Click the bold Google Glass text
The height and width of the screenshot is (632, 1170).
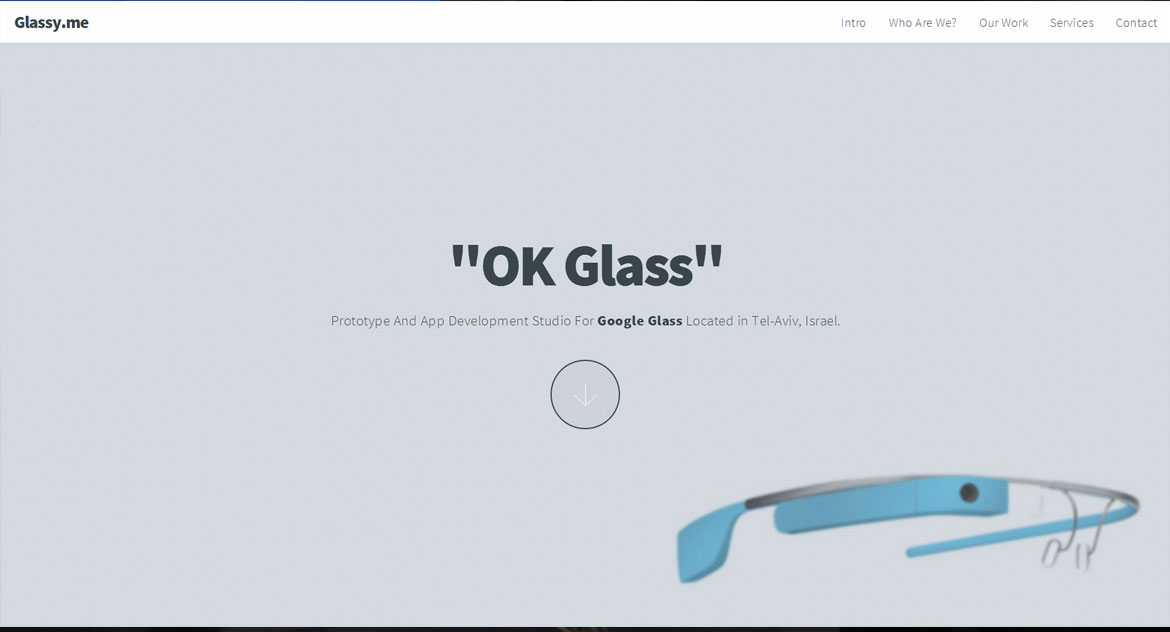[639, 321]
